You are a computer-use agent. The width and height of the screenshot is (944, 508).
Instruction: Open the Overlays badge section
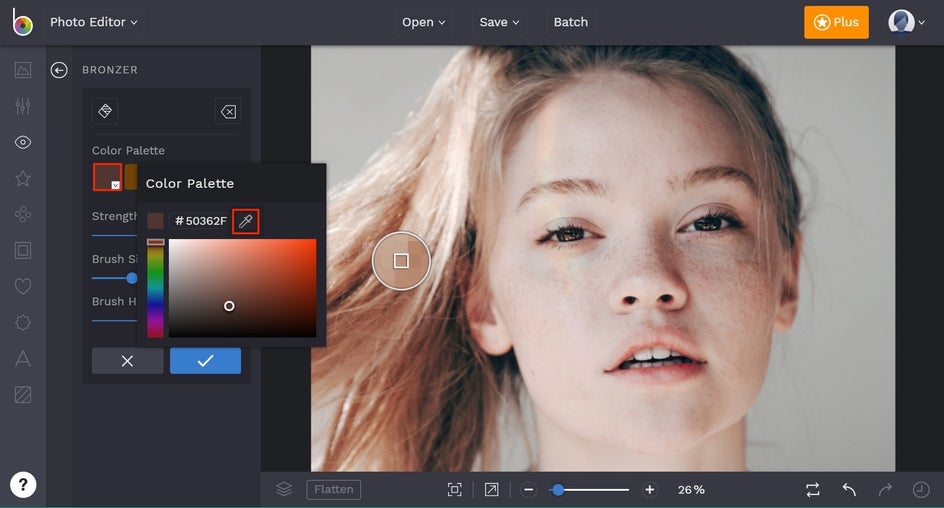click(23, 323)
